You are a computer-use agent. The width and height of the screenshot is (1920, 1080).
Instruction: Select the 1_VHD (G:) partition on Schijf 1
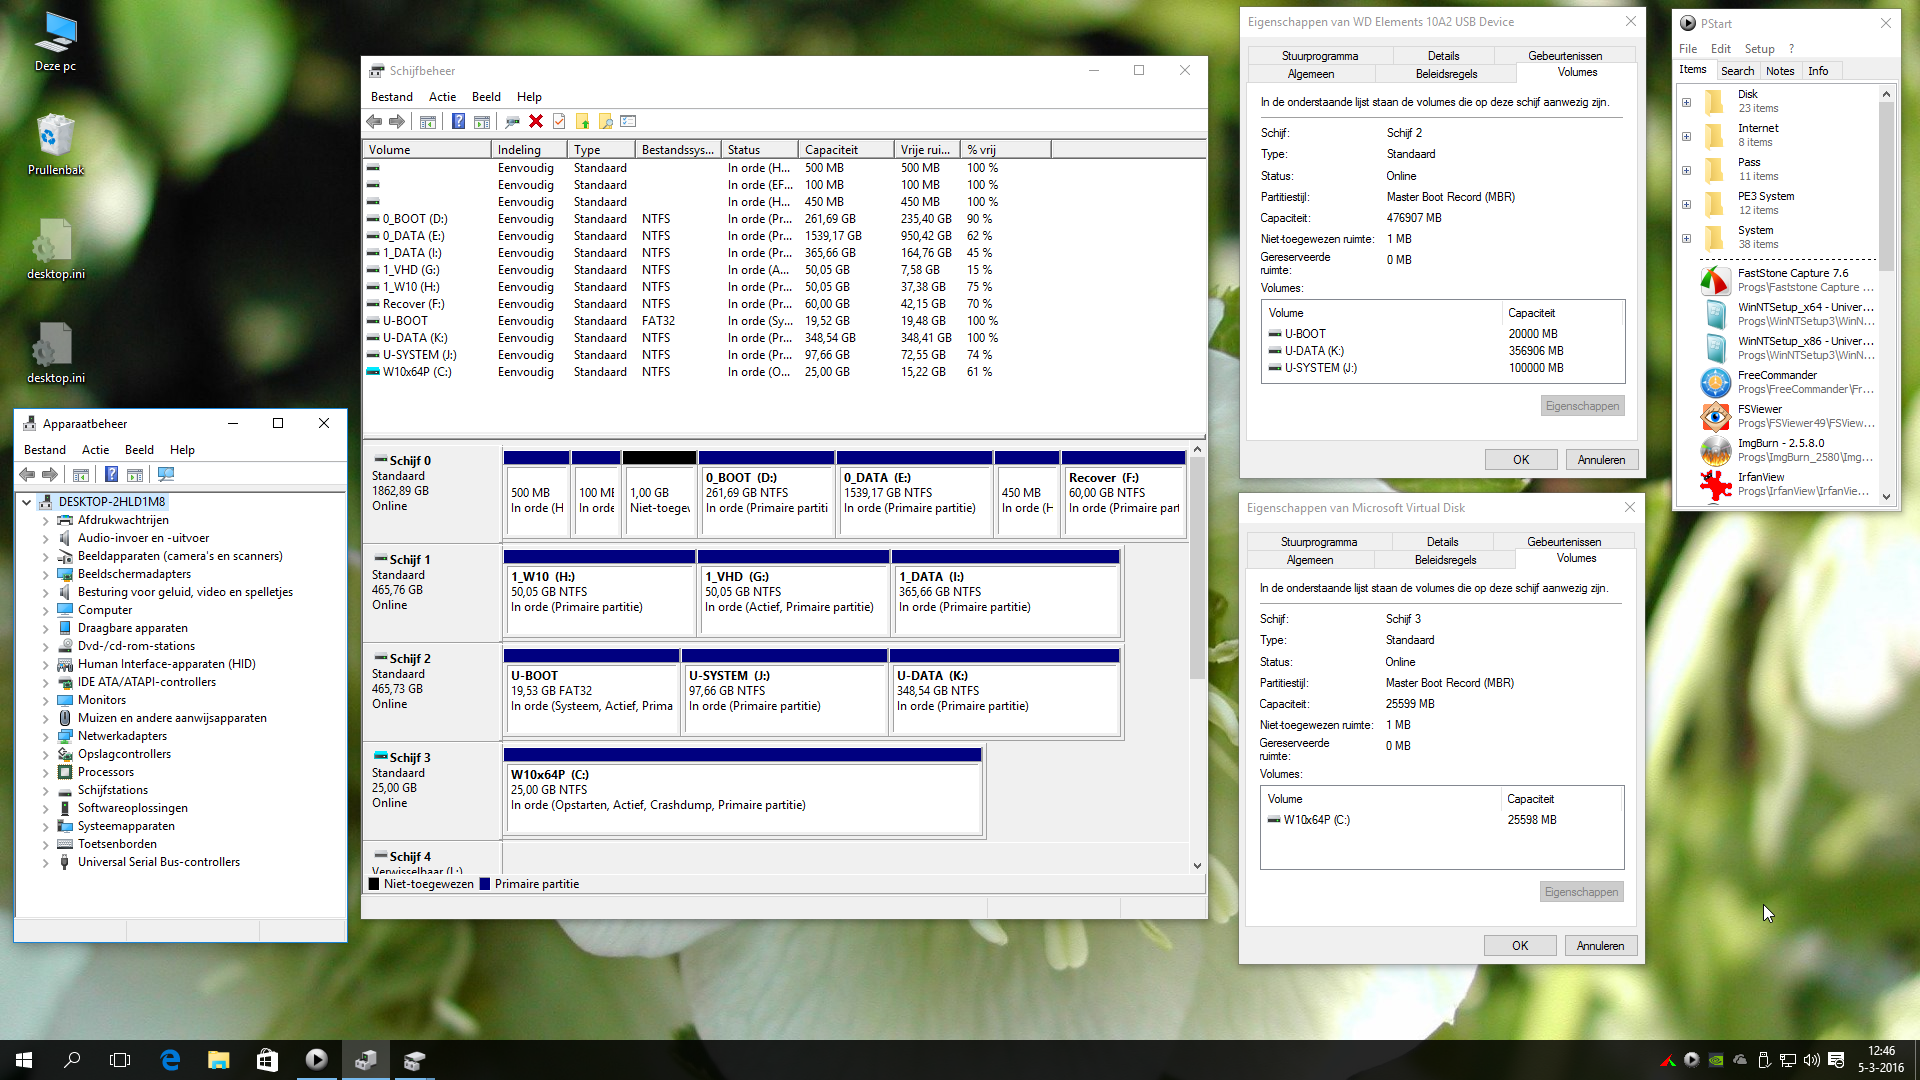click(793, 592)
